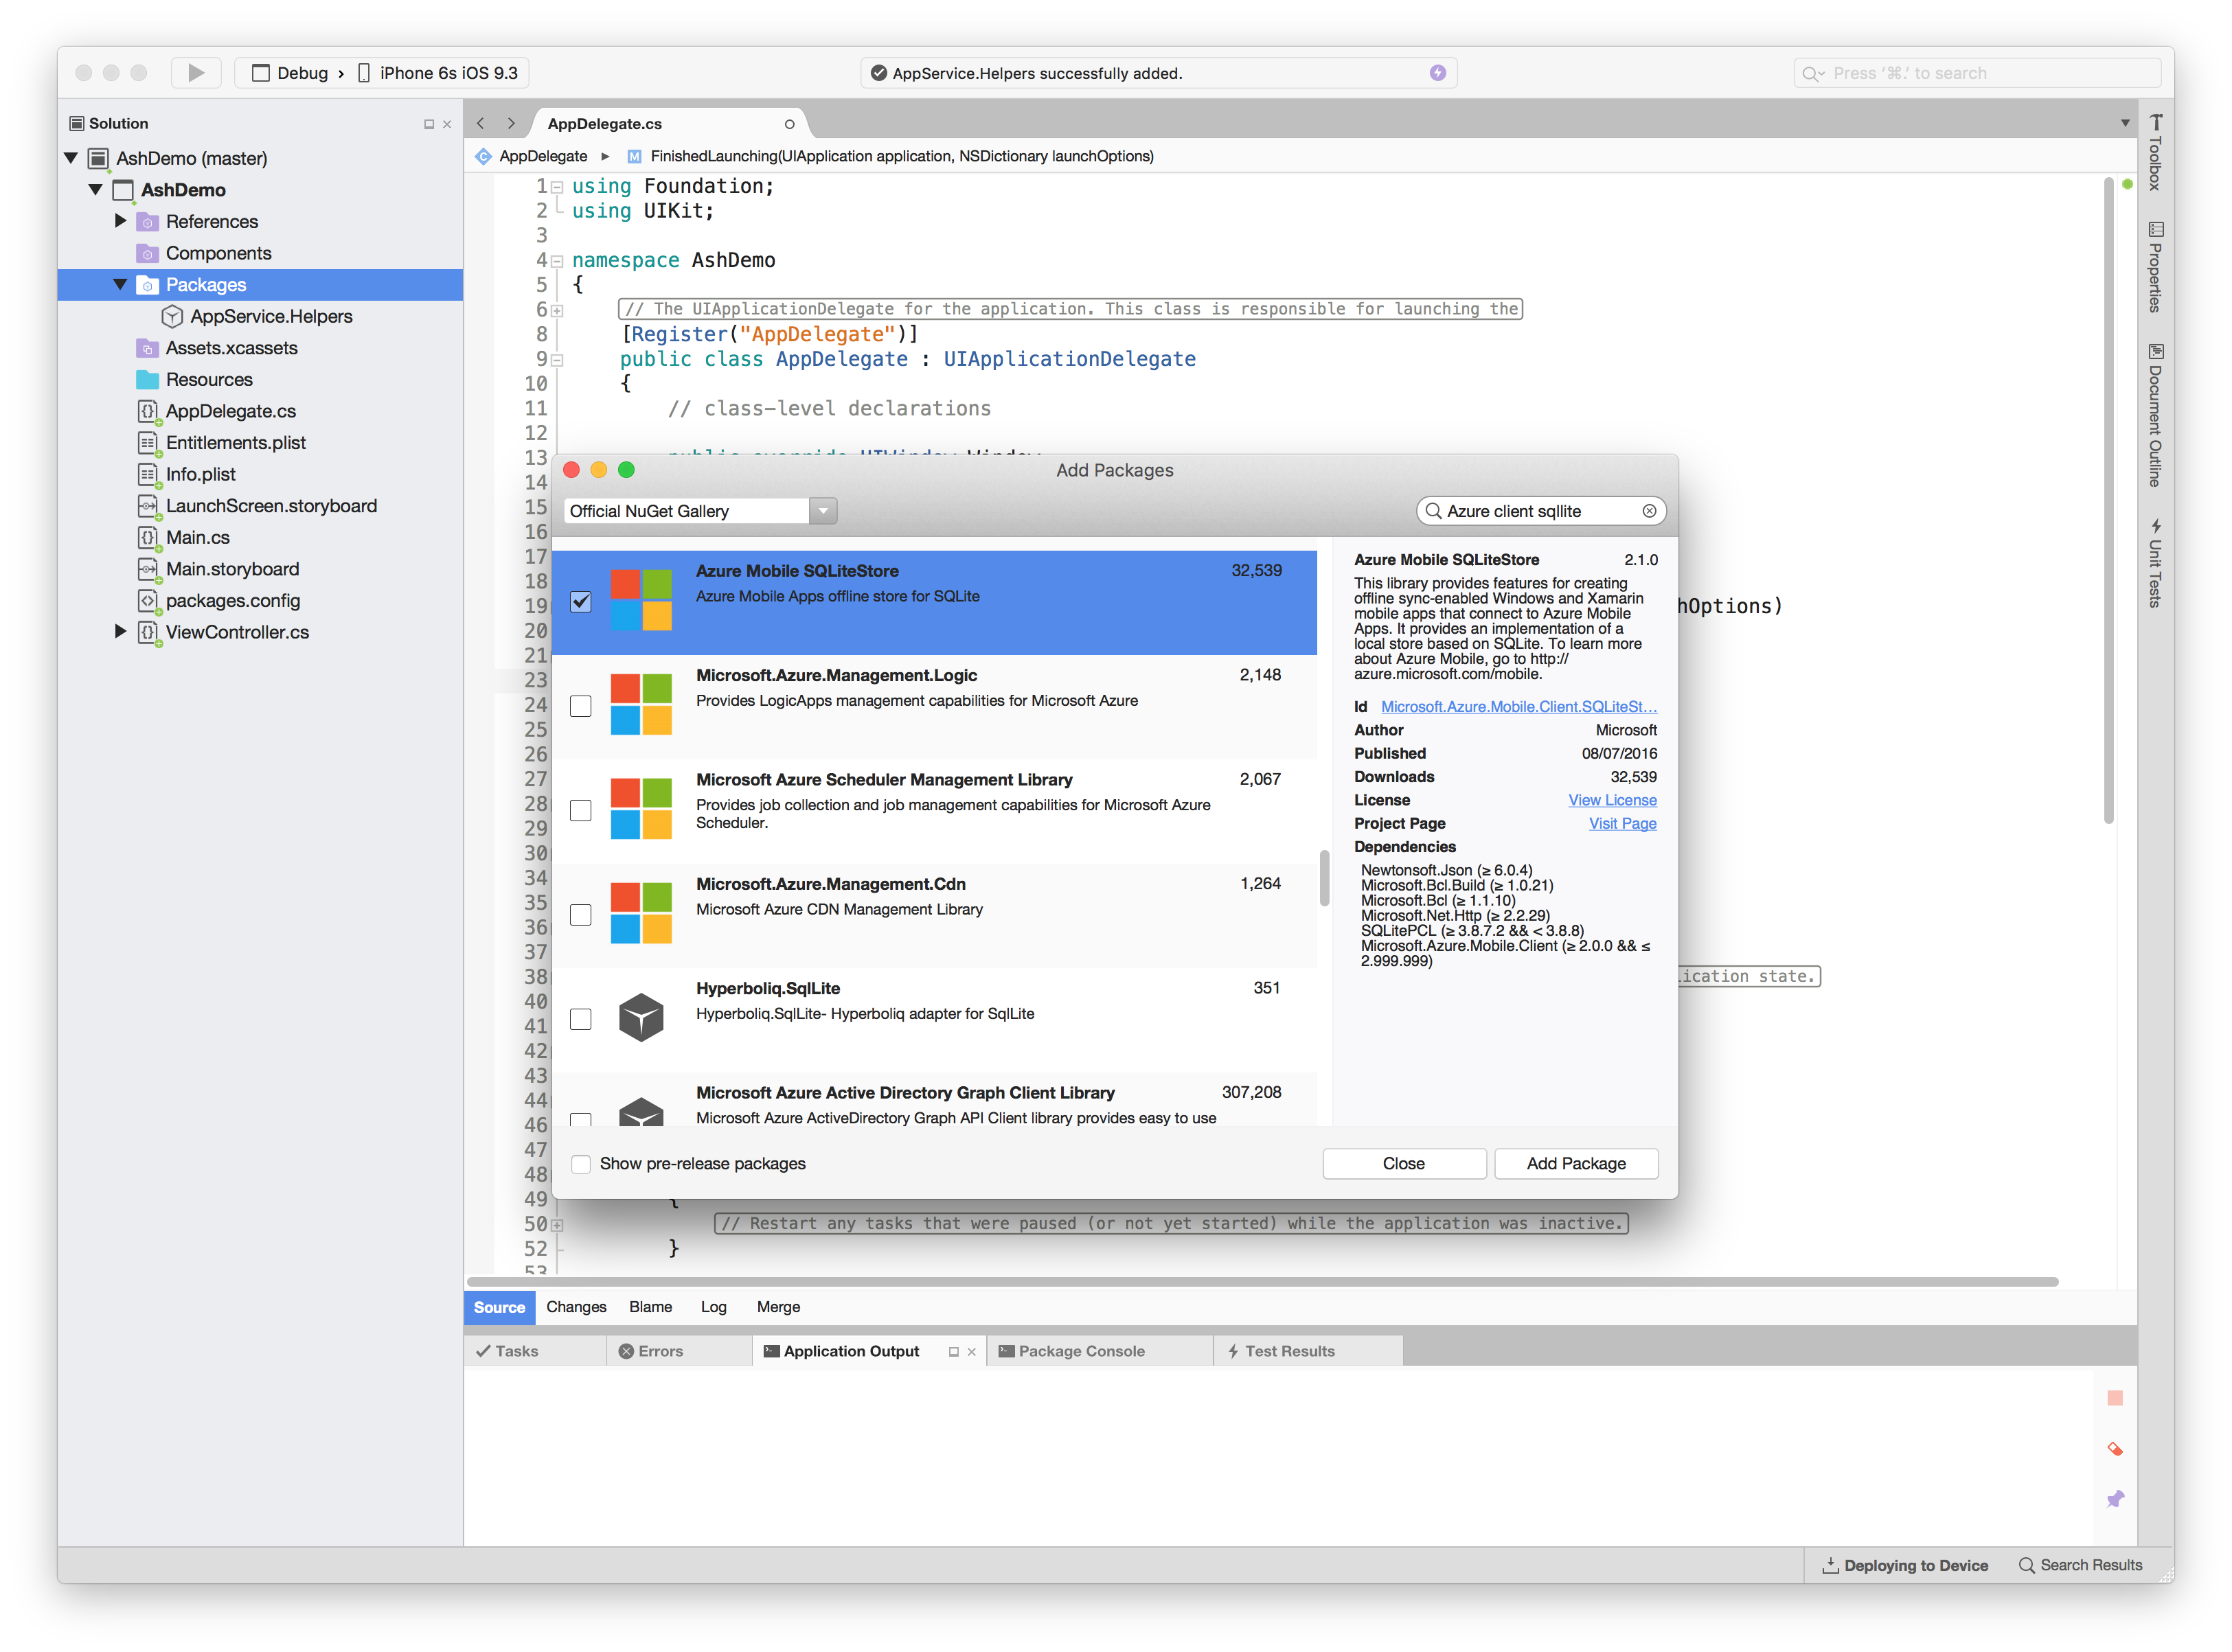Click the editor horizontal scrollbar
The height and width of the screenshot is (1652, 2232).
[1262, 1282]
